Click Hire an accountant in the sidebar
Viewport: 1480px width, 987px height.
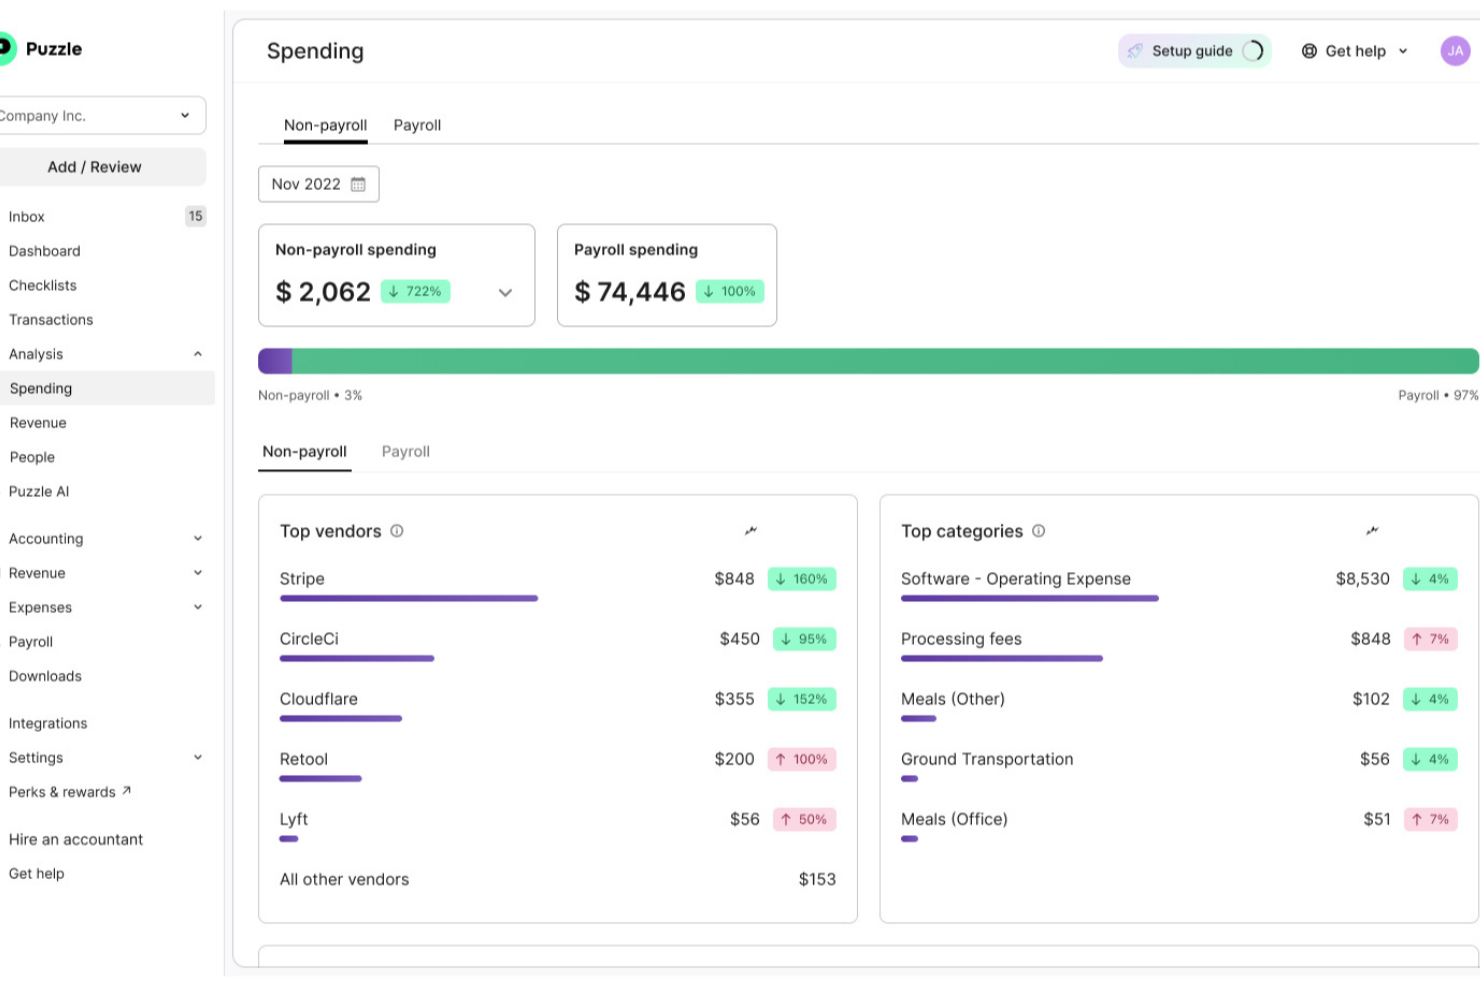76,839
